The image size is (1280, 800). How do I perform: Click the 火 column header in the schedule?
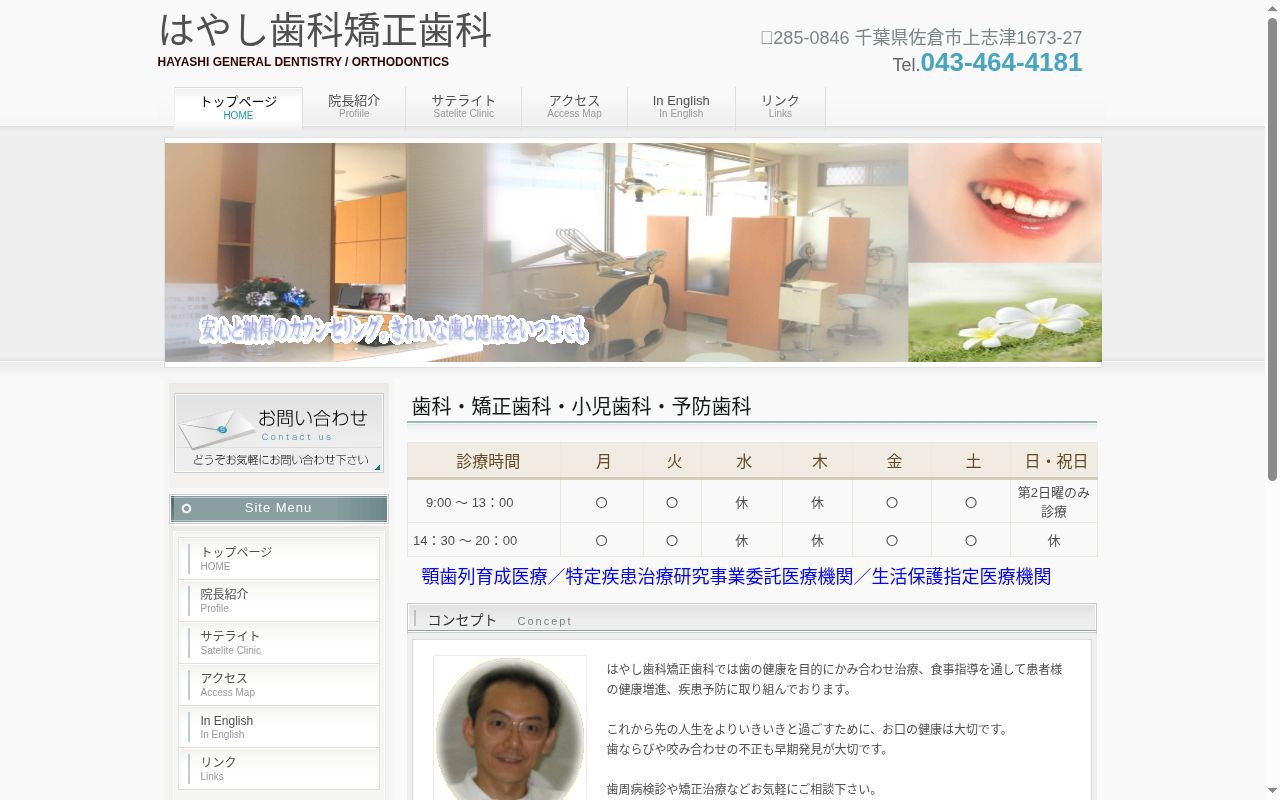pyautogui.click(x=674, y=461)
